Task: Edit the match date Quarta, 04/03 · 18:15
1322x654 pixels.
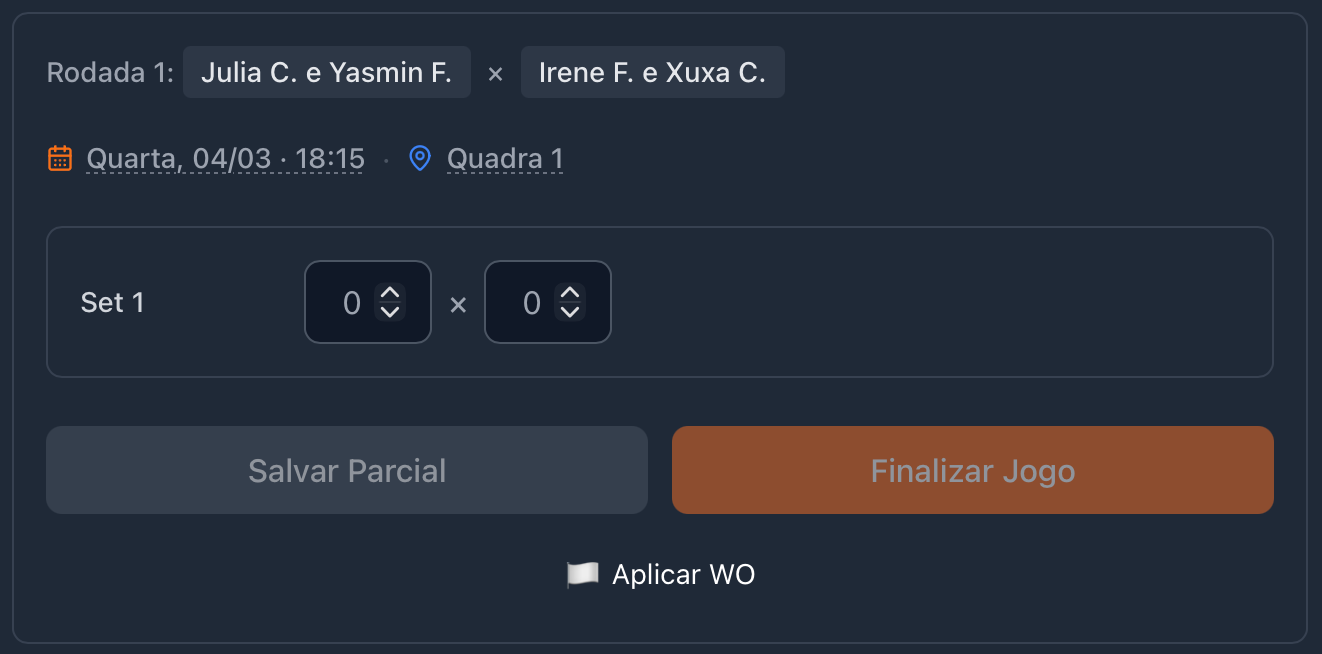Action: [x=225, y=158]
